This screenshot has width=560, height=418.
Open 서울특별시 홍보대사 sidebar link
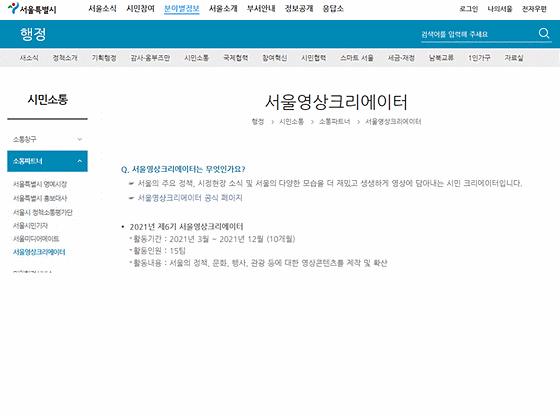[40, 198]
